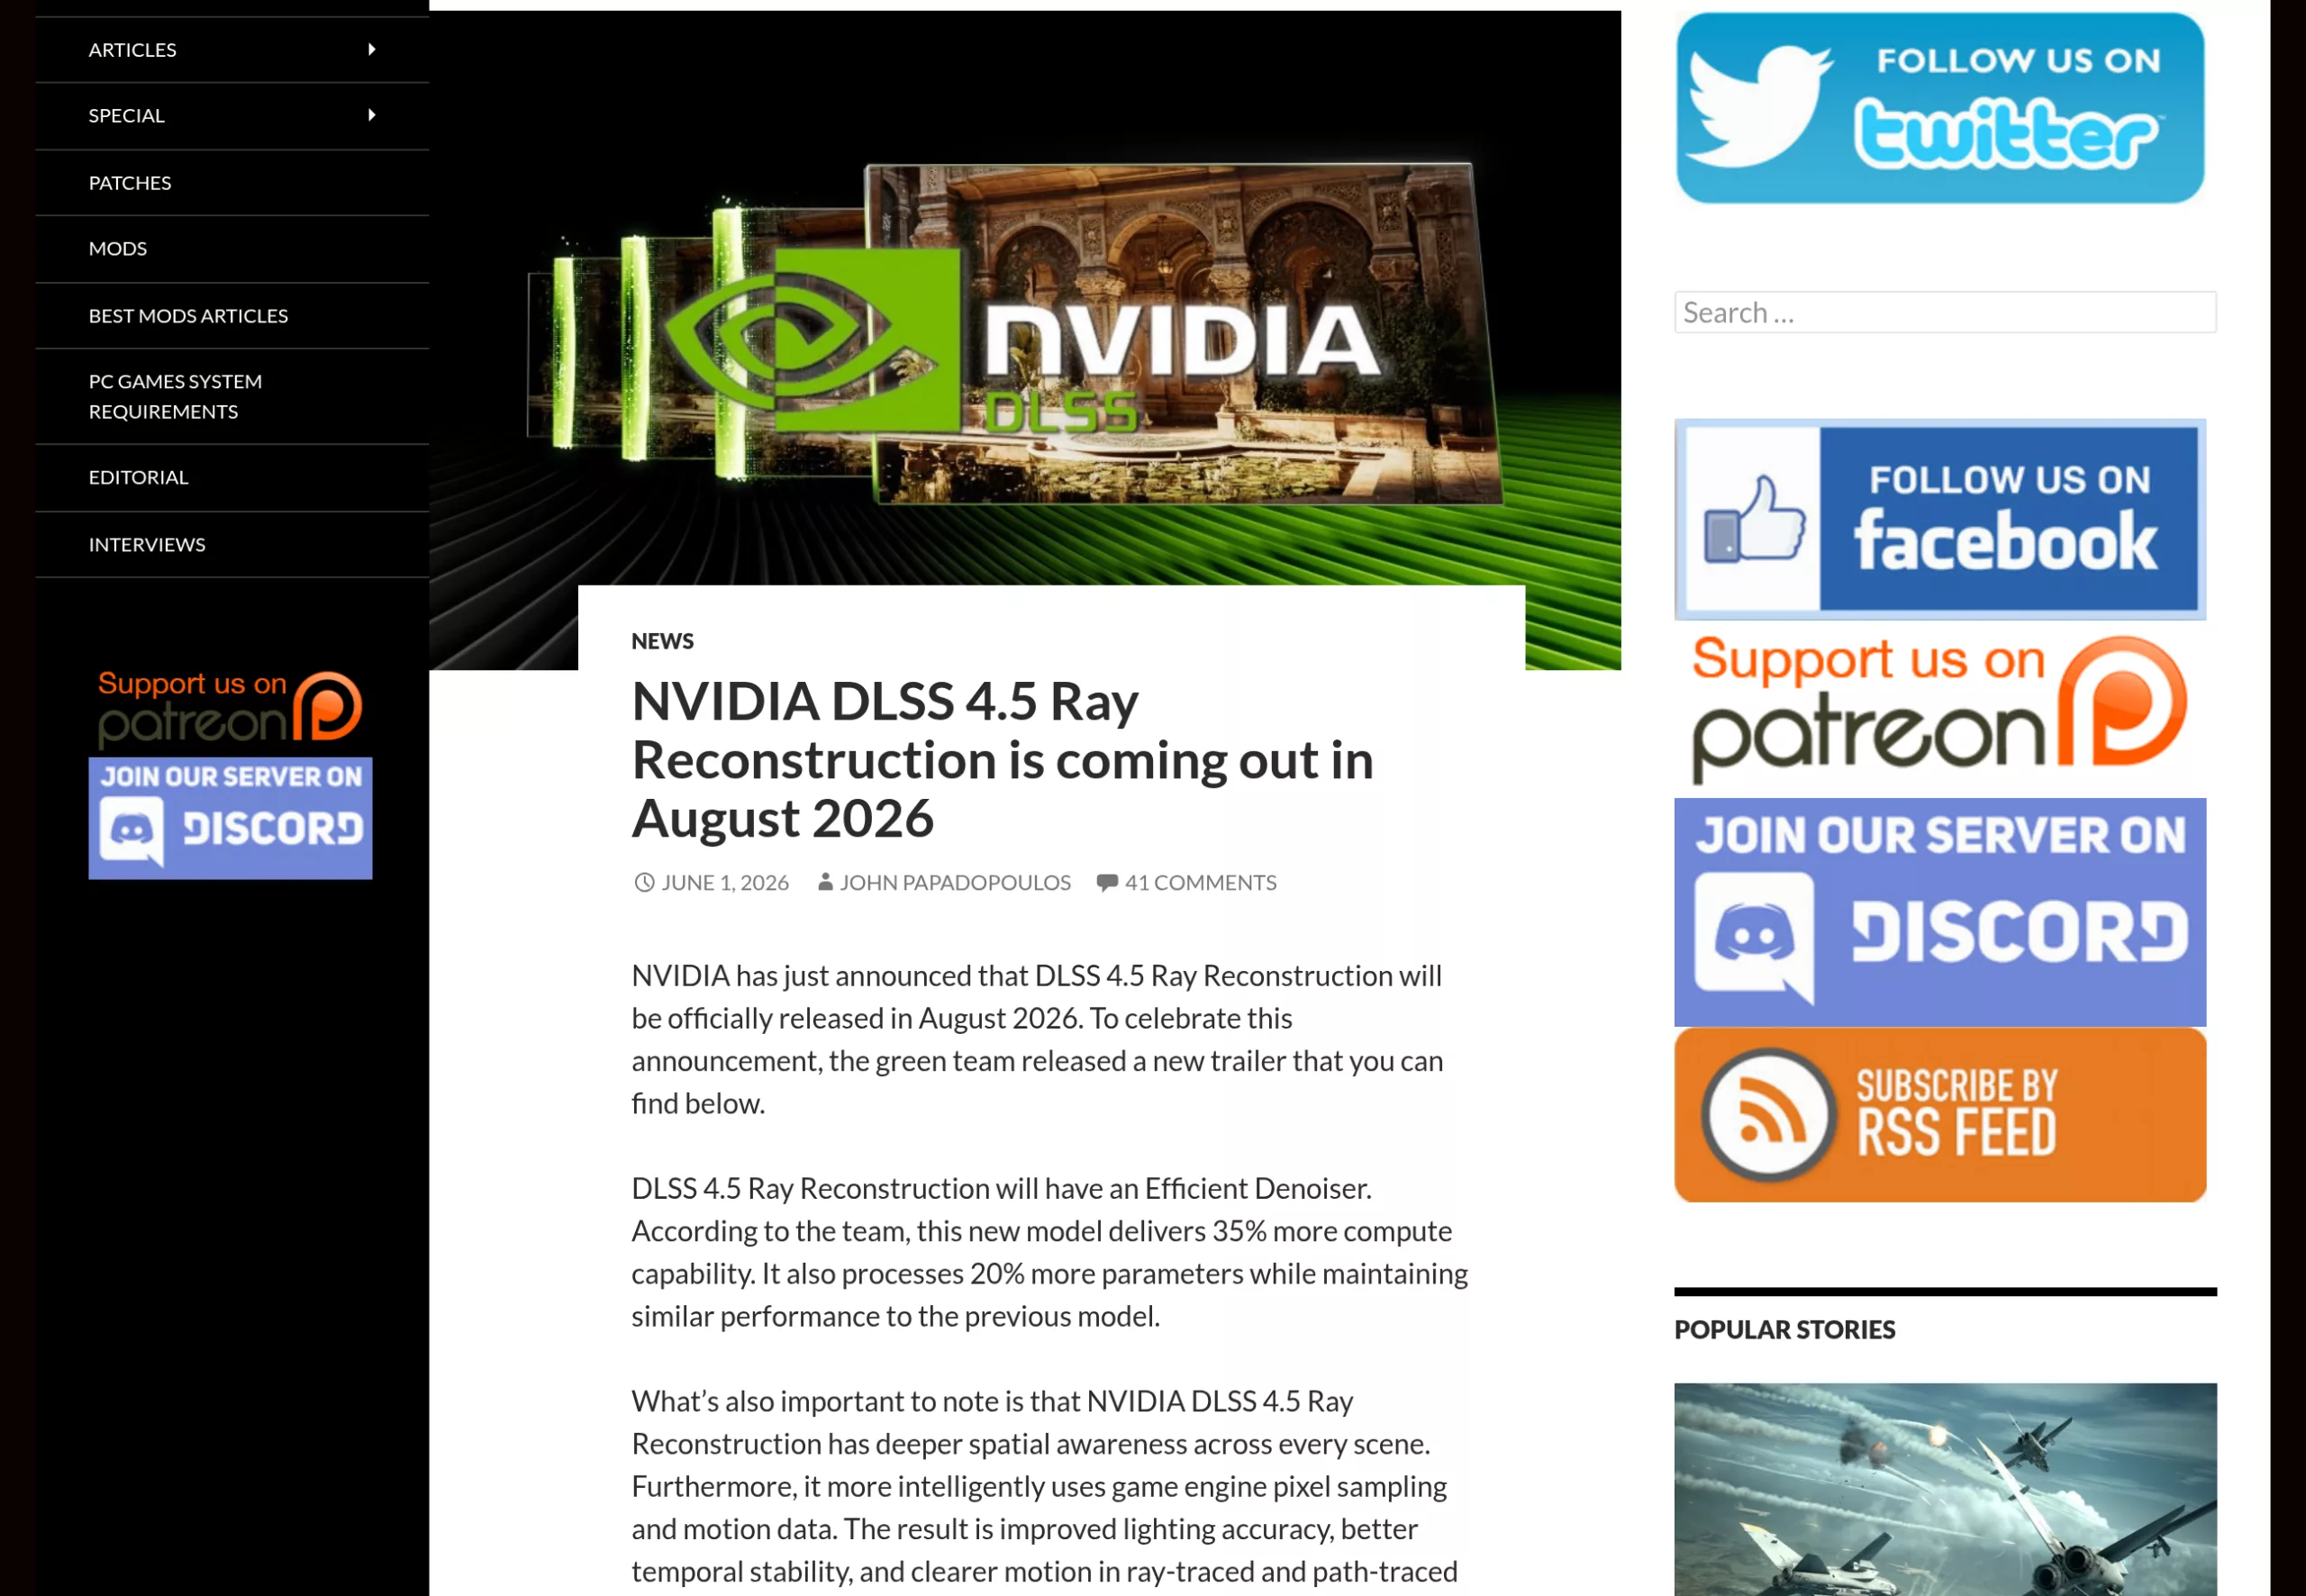Click the right sidebar Patreon support banner

click(x=1940, y=709)
